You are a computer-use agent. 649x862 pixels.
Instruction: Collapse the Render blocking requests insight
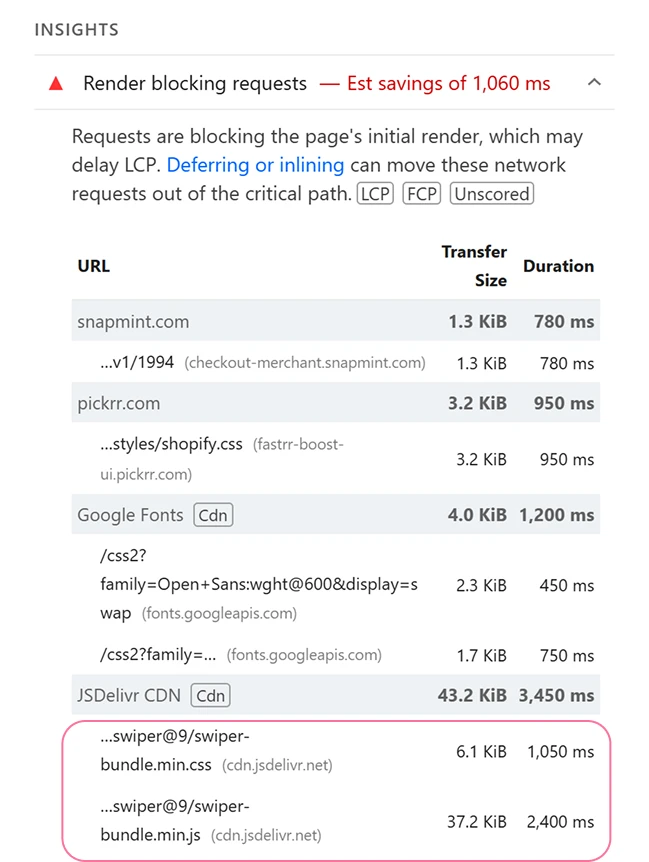[594, 82]
